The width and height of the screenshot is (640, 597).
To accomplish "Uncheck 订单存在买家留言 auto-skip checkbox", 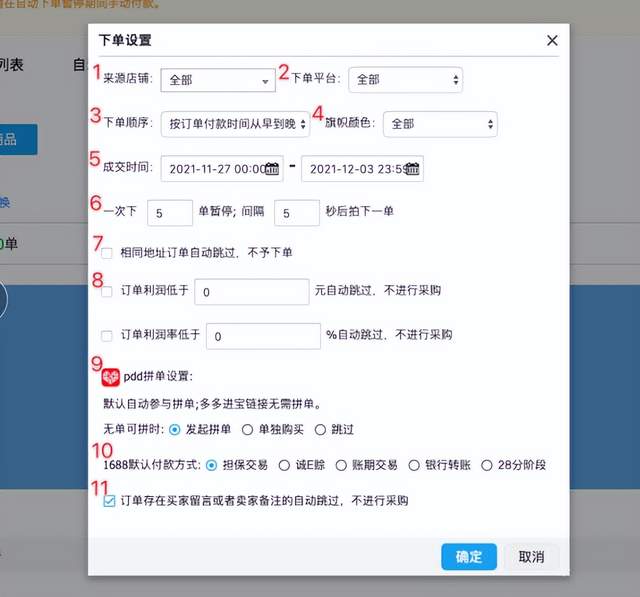I will 109,501.
